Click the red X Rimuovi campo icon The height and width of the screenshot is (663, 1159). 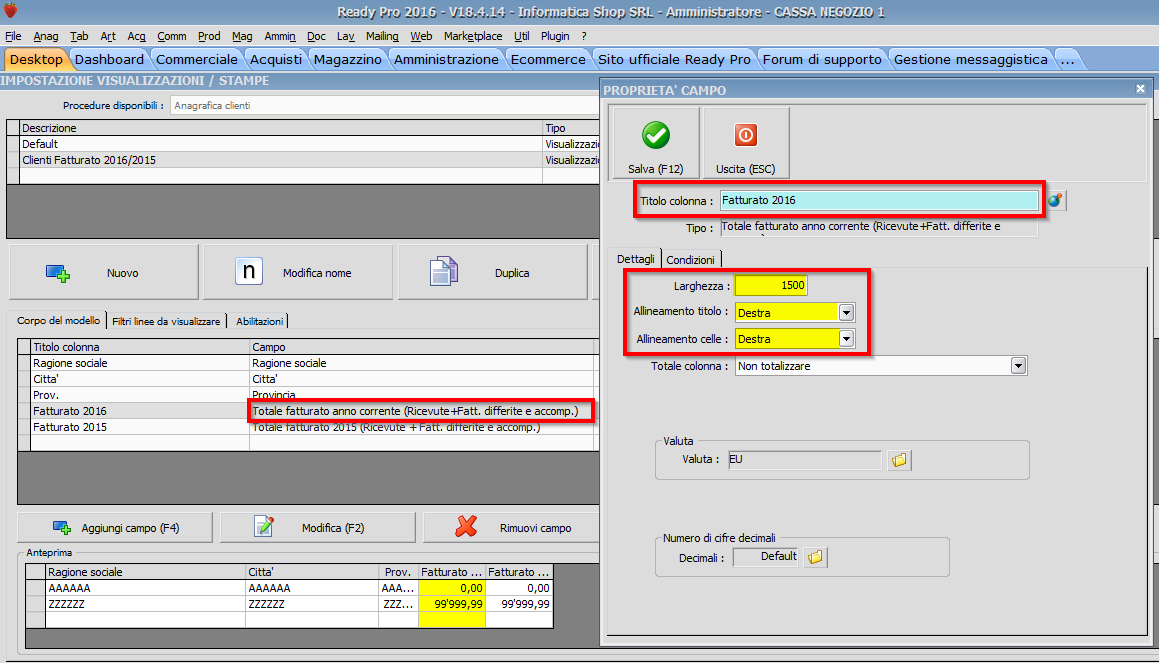[x=466, y=526]
